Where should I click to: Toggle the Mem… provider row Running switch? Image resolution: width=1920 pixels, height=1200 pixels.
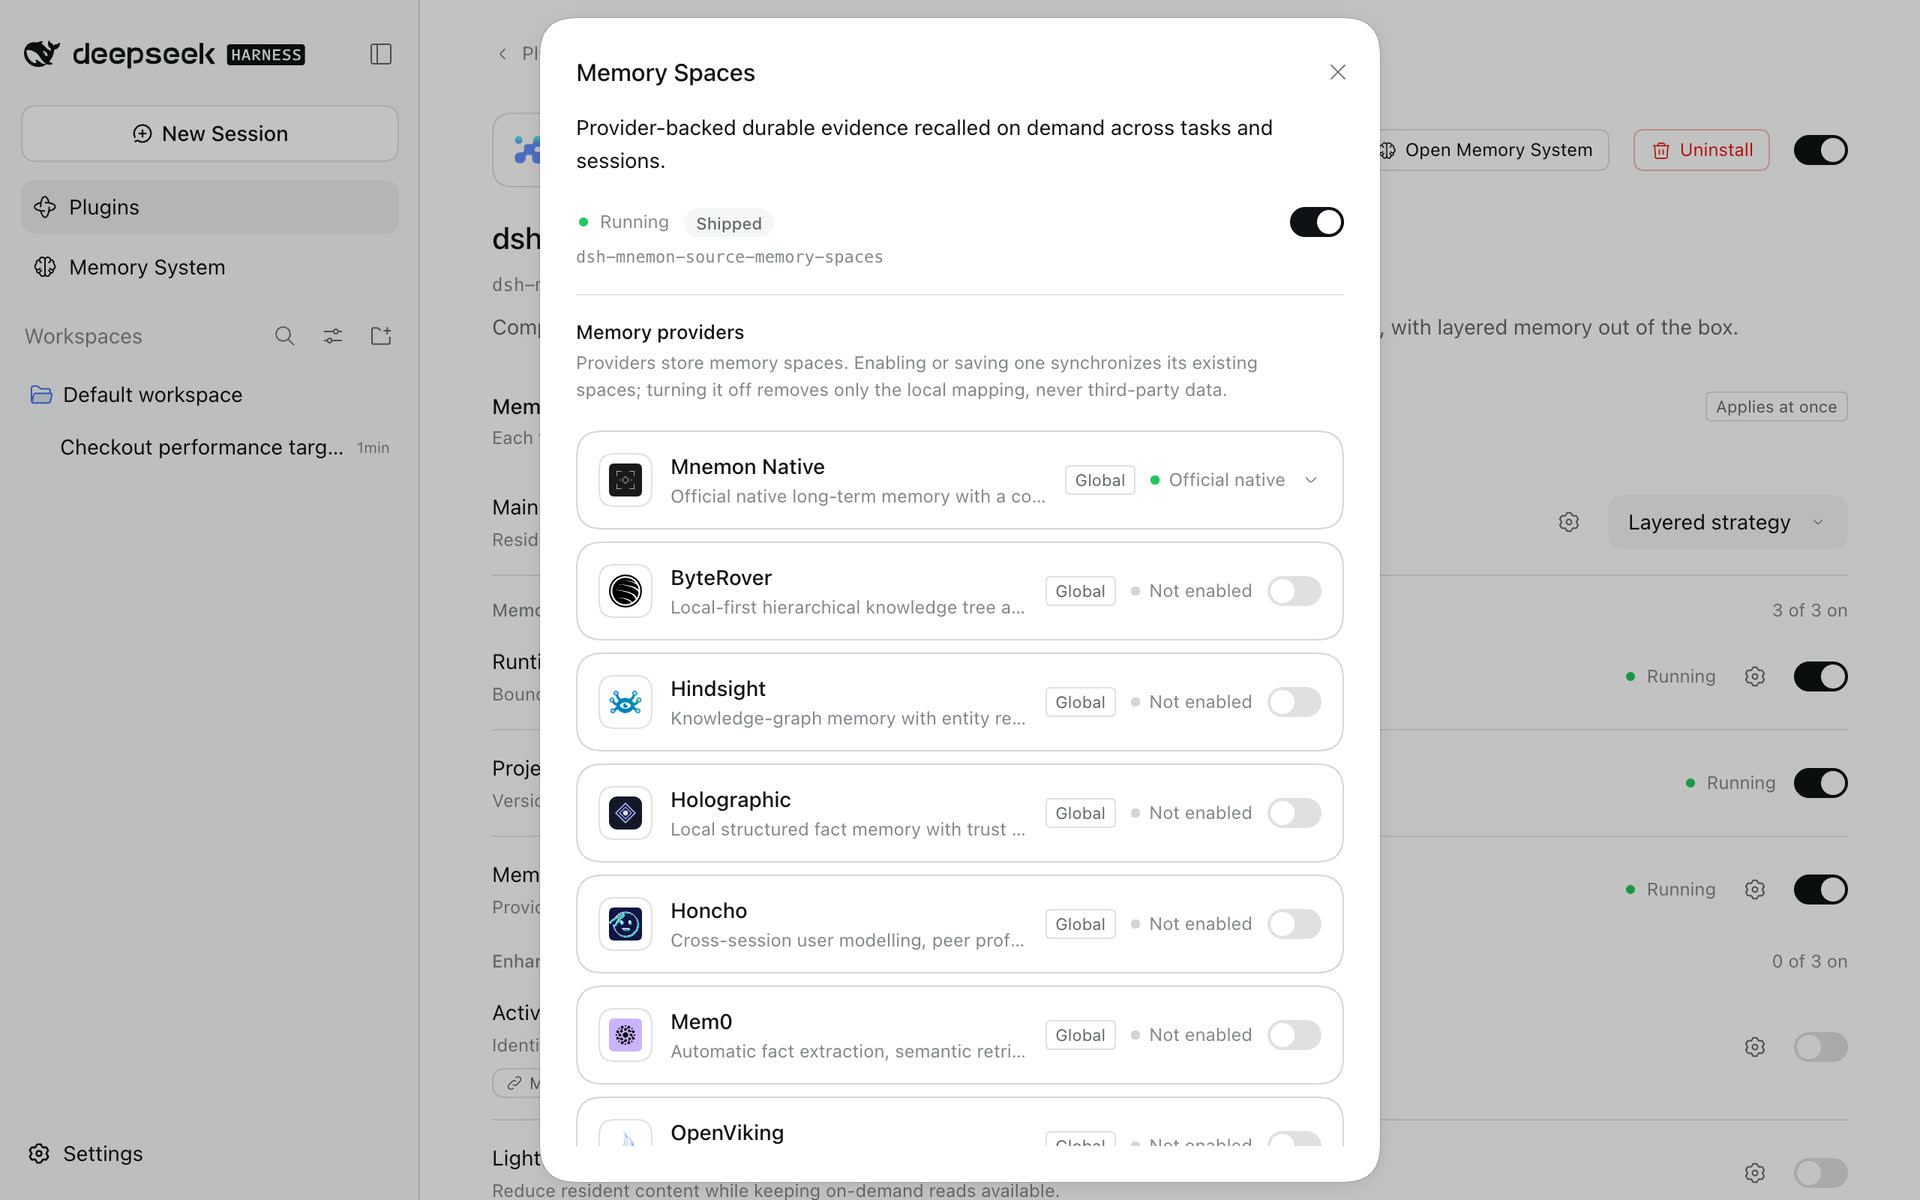(1820, 890)
